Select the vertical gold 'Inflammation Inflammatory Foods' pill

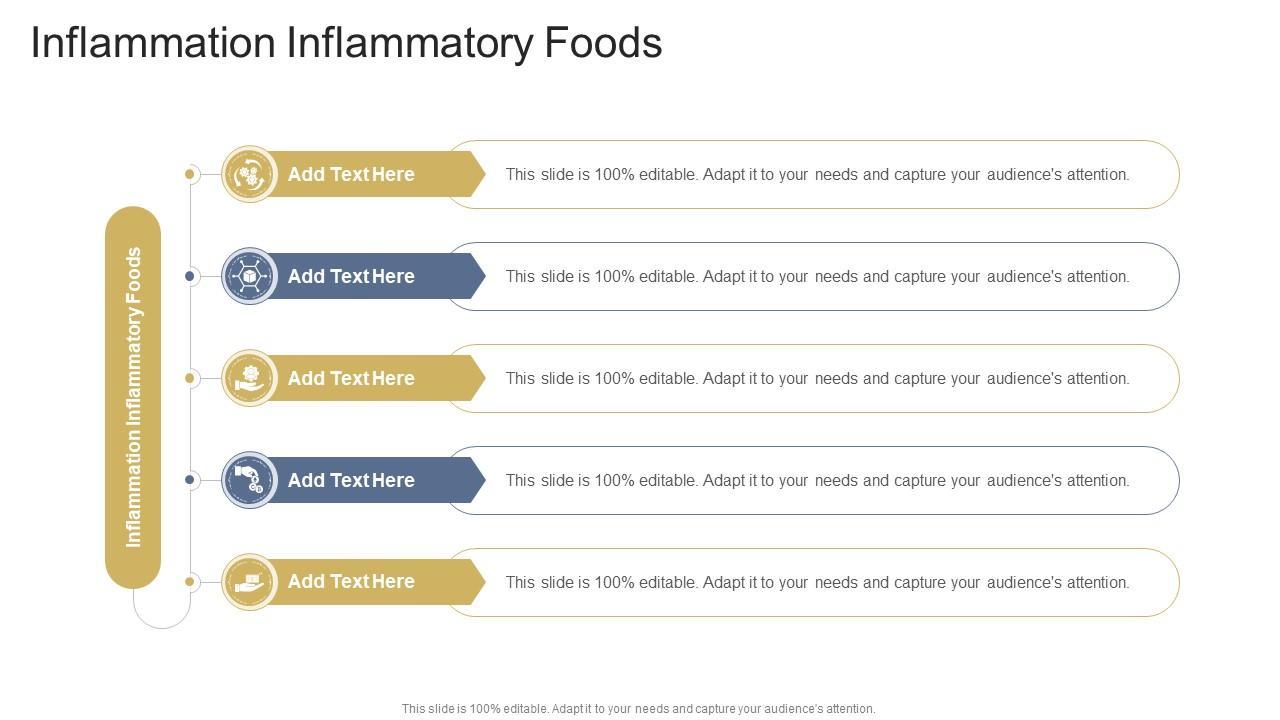(133, 397)
